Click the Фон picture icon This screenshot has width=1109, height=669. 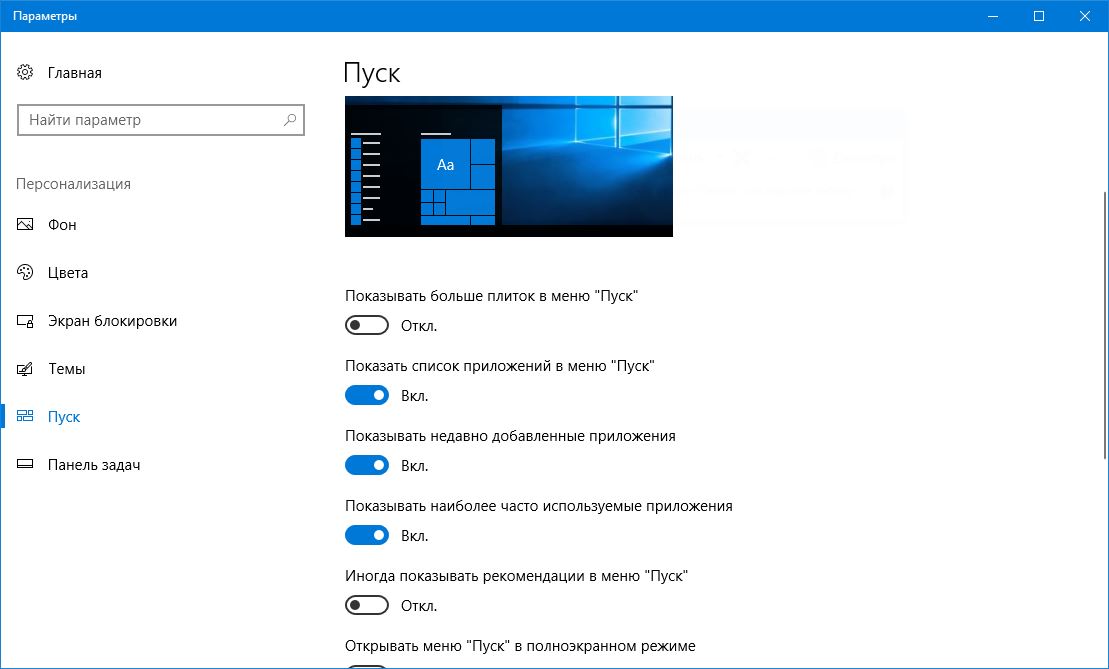click(25, 224)
